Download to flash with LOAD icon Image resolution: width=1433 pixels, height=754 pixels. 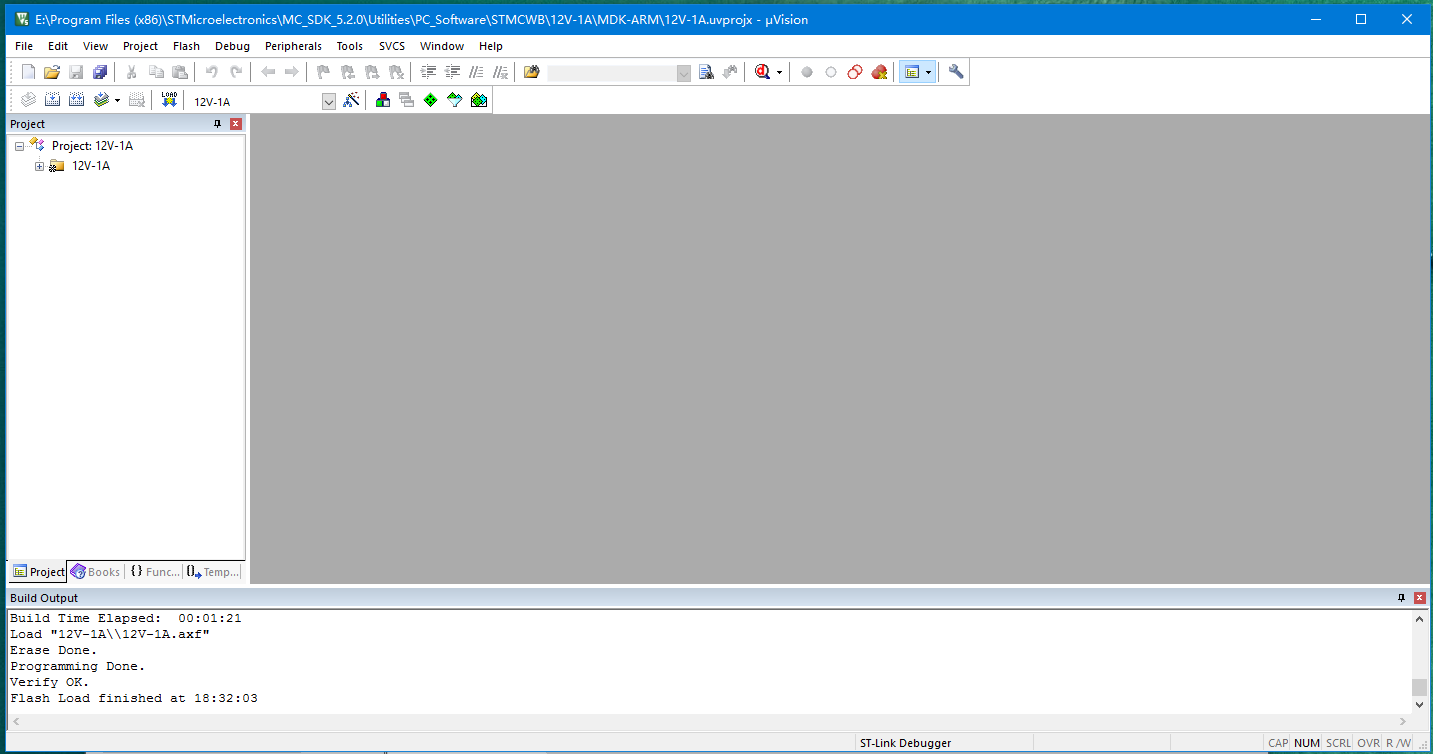pyautogui.click(x=169, y=100)
